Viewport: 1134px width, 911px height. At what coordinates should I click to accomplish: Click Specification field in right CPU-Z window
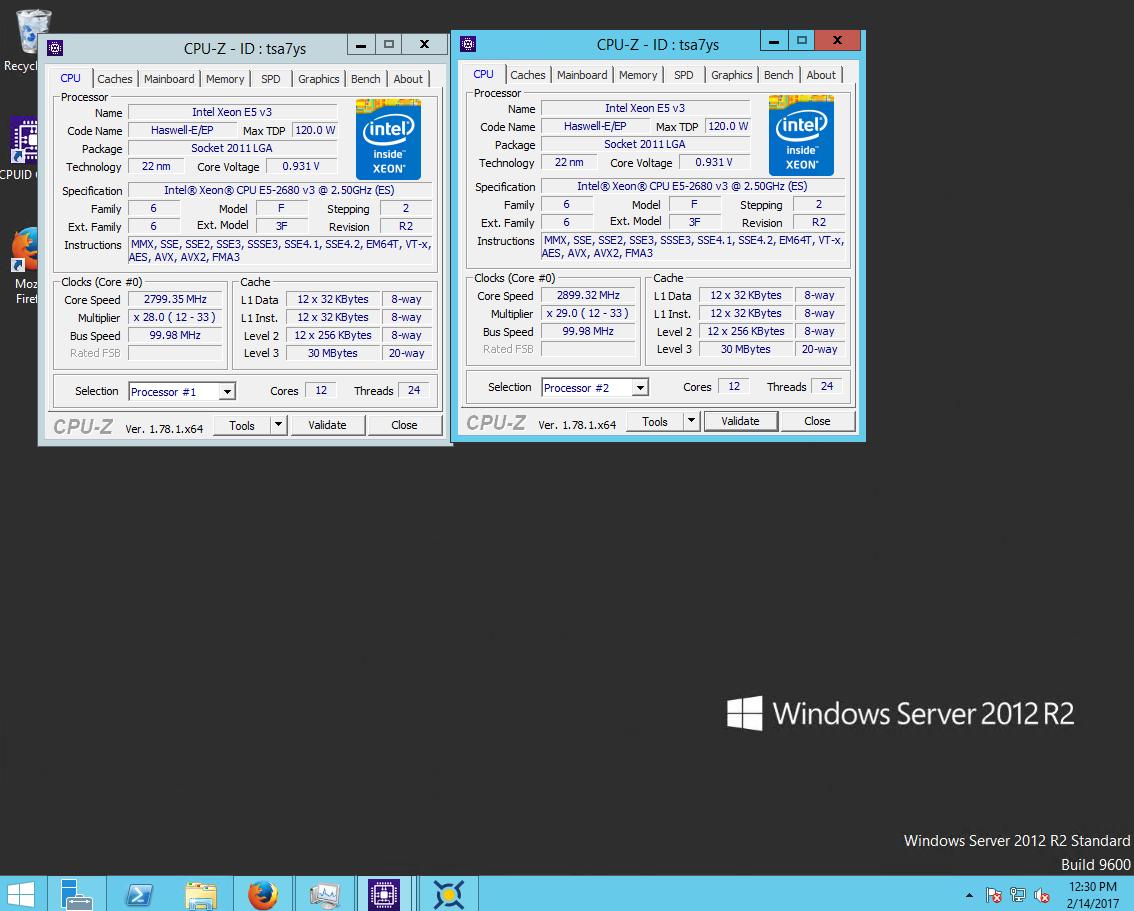(693, 186)
